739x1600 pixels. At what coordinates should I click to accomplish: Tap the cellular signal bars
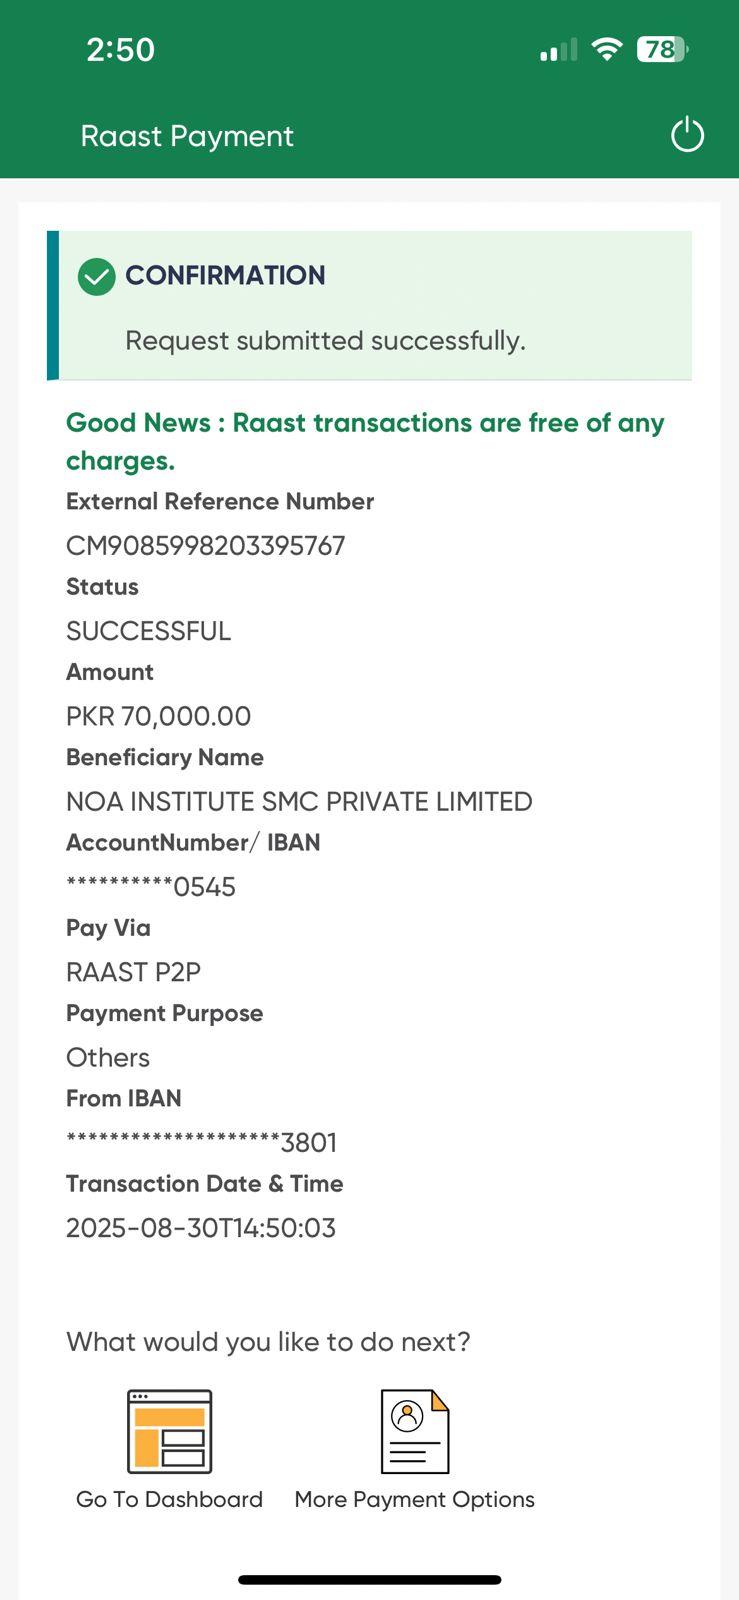click(558, 50)
